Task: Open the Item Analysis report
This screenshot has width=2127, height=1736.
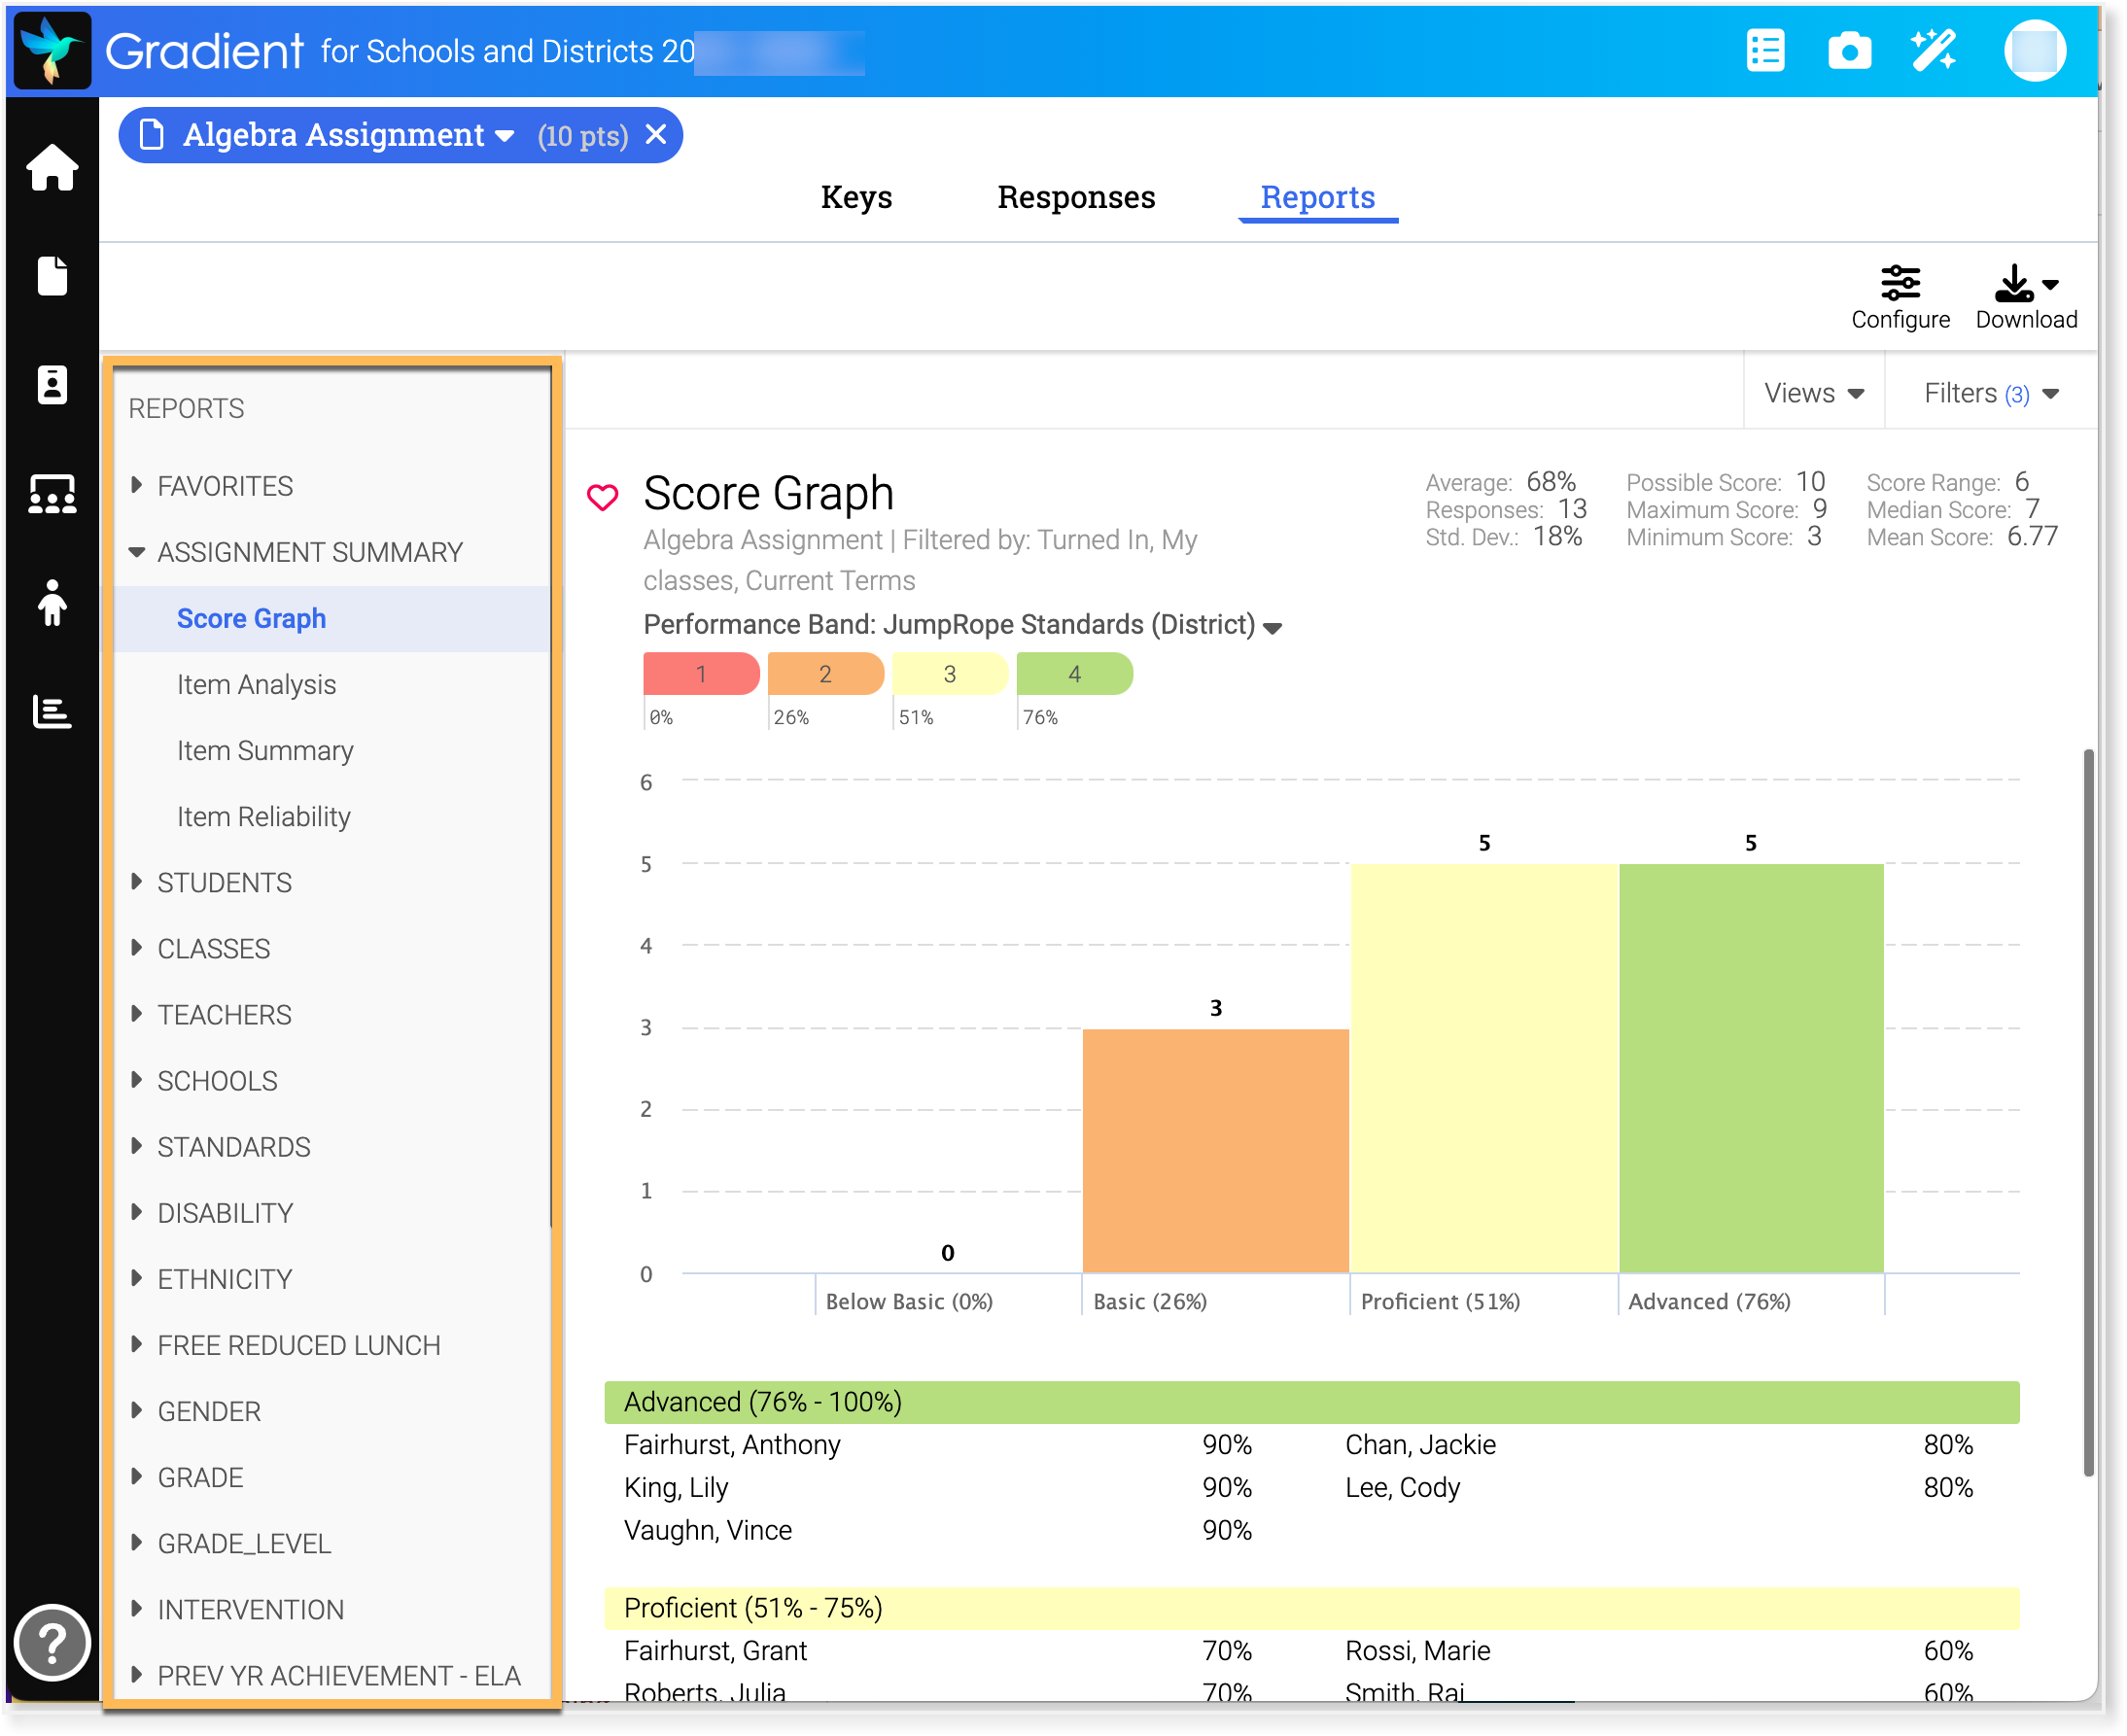Action: [256, 685]
